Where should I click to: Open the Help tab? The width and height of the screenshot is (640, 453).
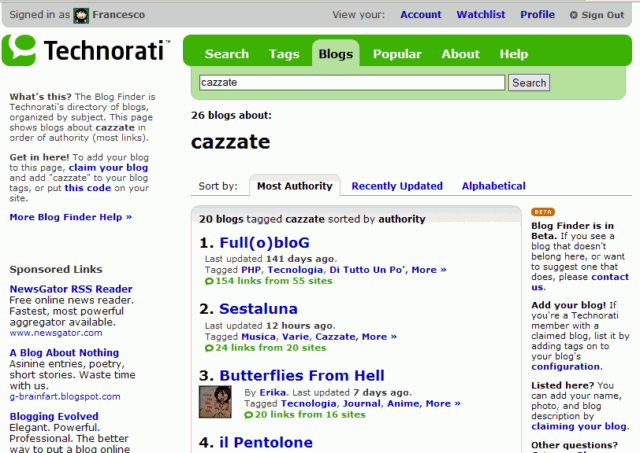tap(513, 54)
